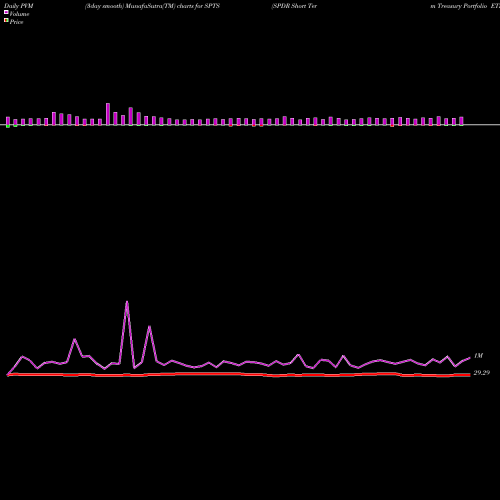Click the MunafaSutra charts for SPTS title
This screenshot has height=500, width=500.
click(x=152, y=6)
